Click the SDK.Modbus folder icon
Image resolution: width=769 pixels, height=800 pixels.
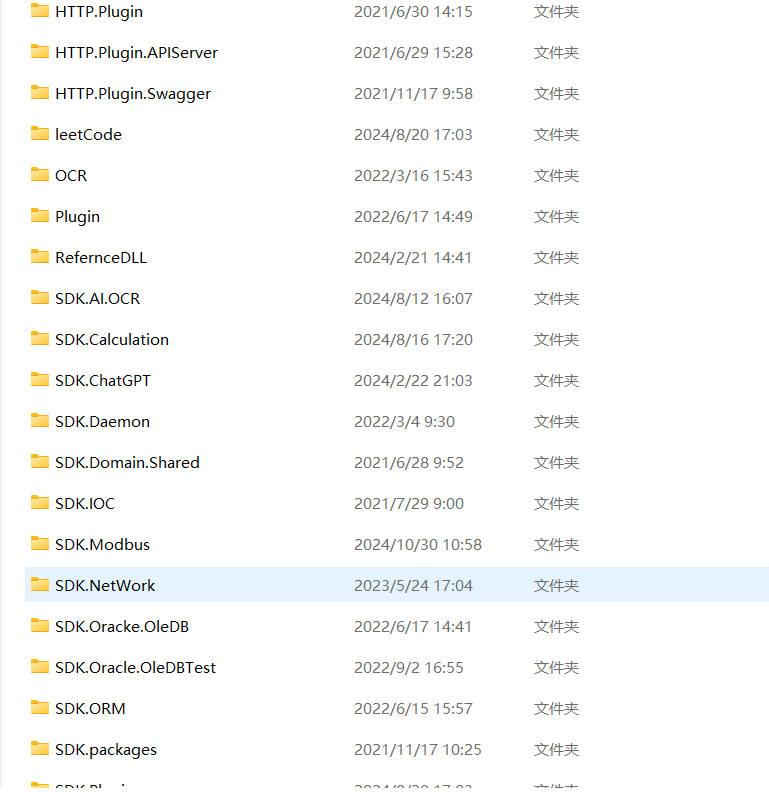click(x=40, y=543)
